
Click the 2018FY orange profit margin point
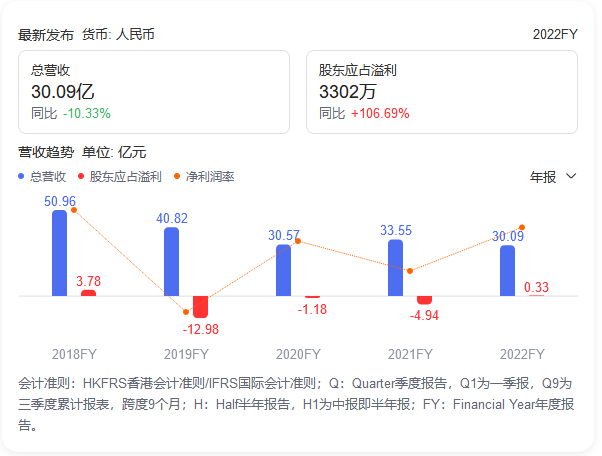click(x=74, y=210)
